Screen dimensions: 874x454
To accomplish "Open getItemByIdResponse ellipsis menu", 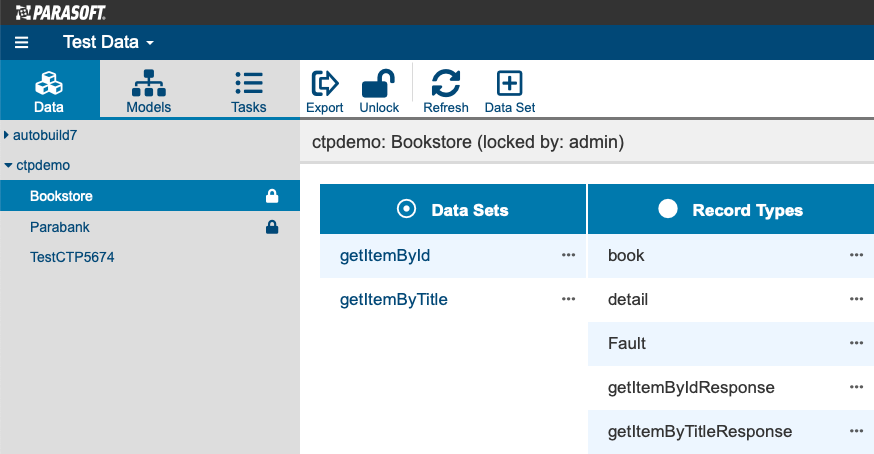I will pos(856,387).
